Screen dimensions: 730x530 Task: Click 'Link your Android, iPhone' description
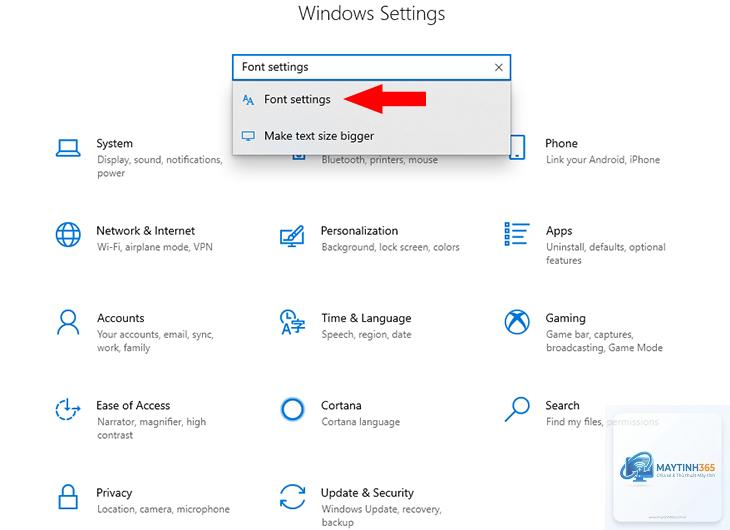pos(603,160)
